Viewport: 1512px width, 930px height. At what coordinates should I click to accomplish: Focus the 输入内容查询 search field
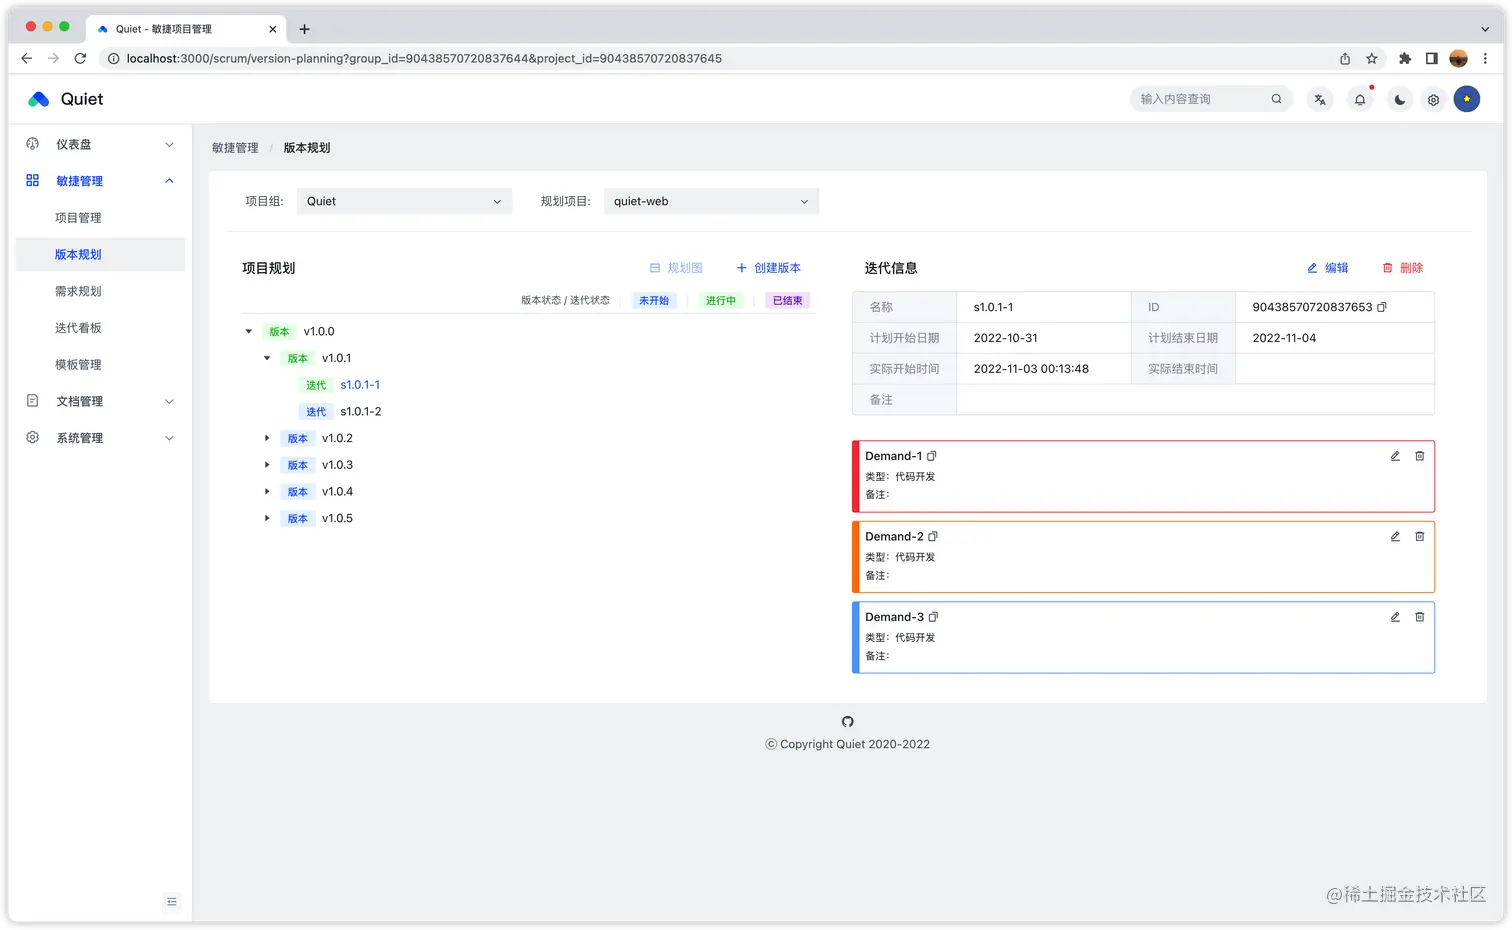coord(1201,99)
